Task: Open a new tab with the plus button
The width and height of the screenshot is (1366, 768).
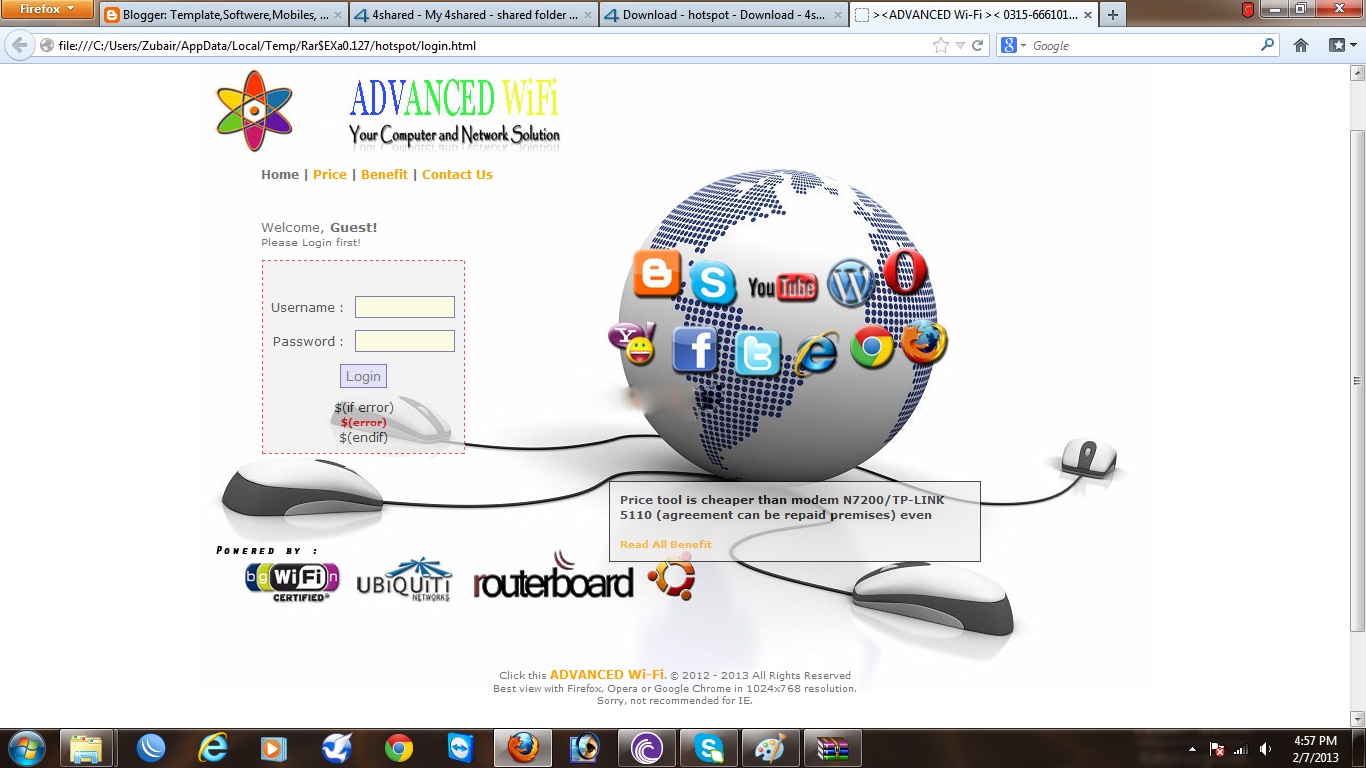Action: [x=1113, y=15]
